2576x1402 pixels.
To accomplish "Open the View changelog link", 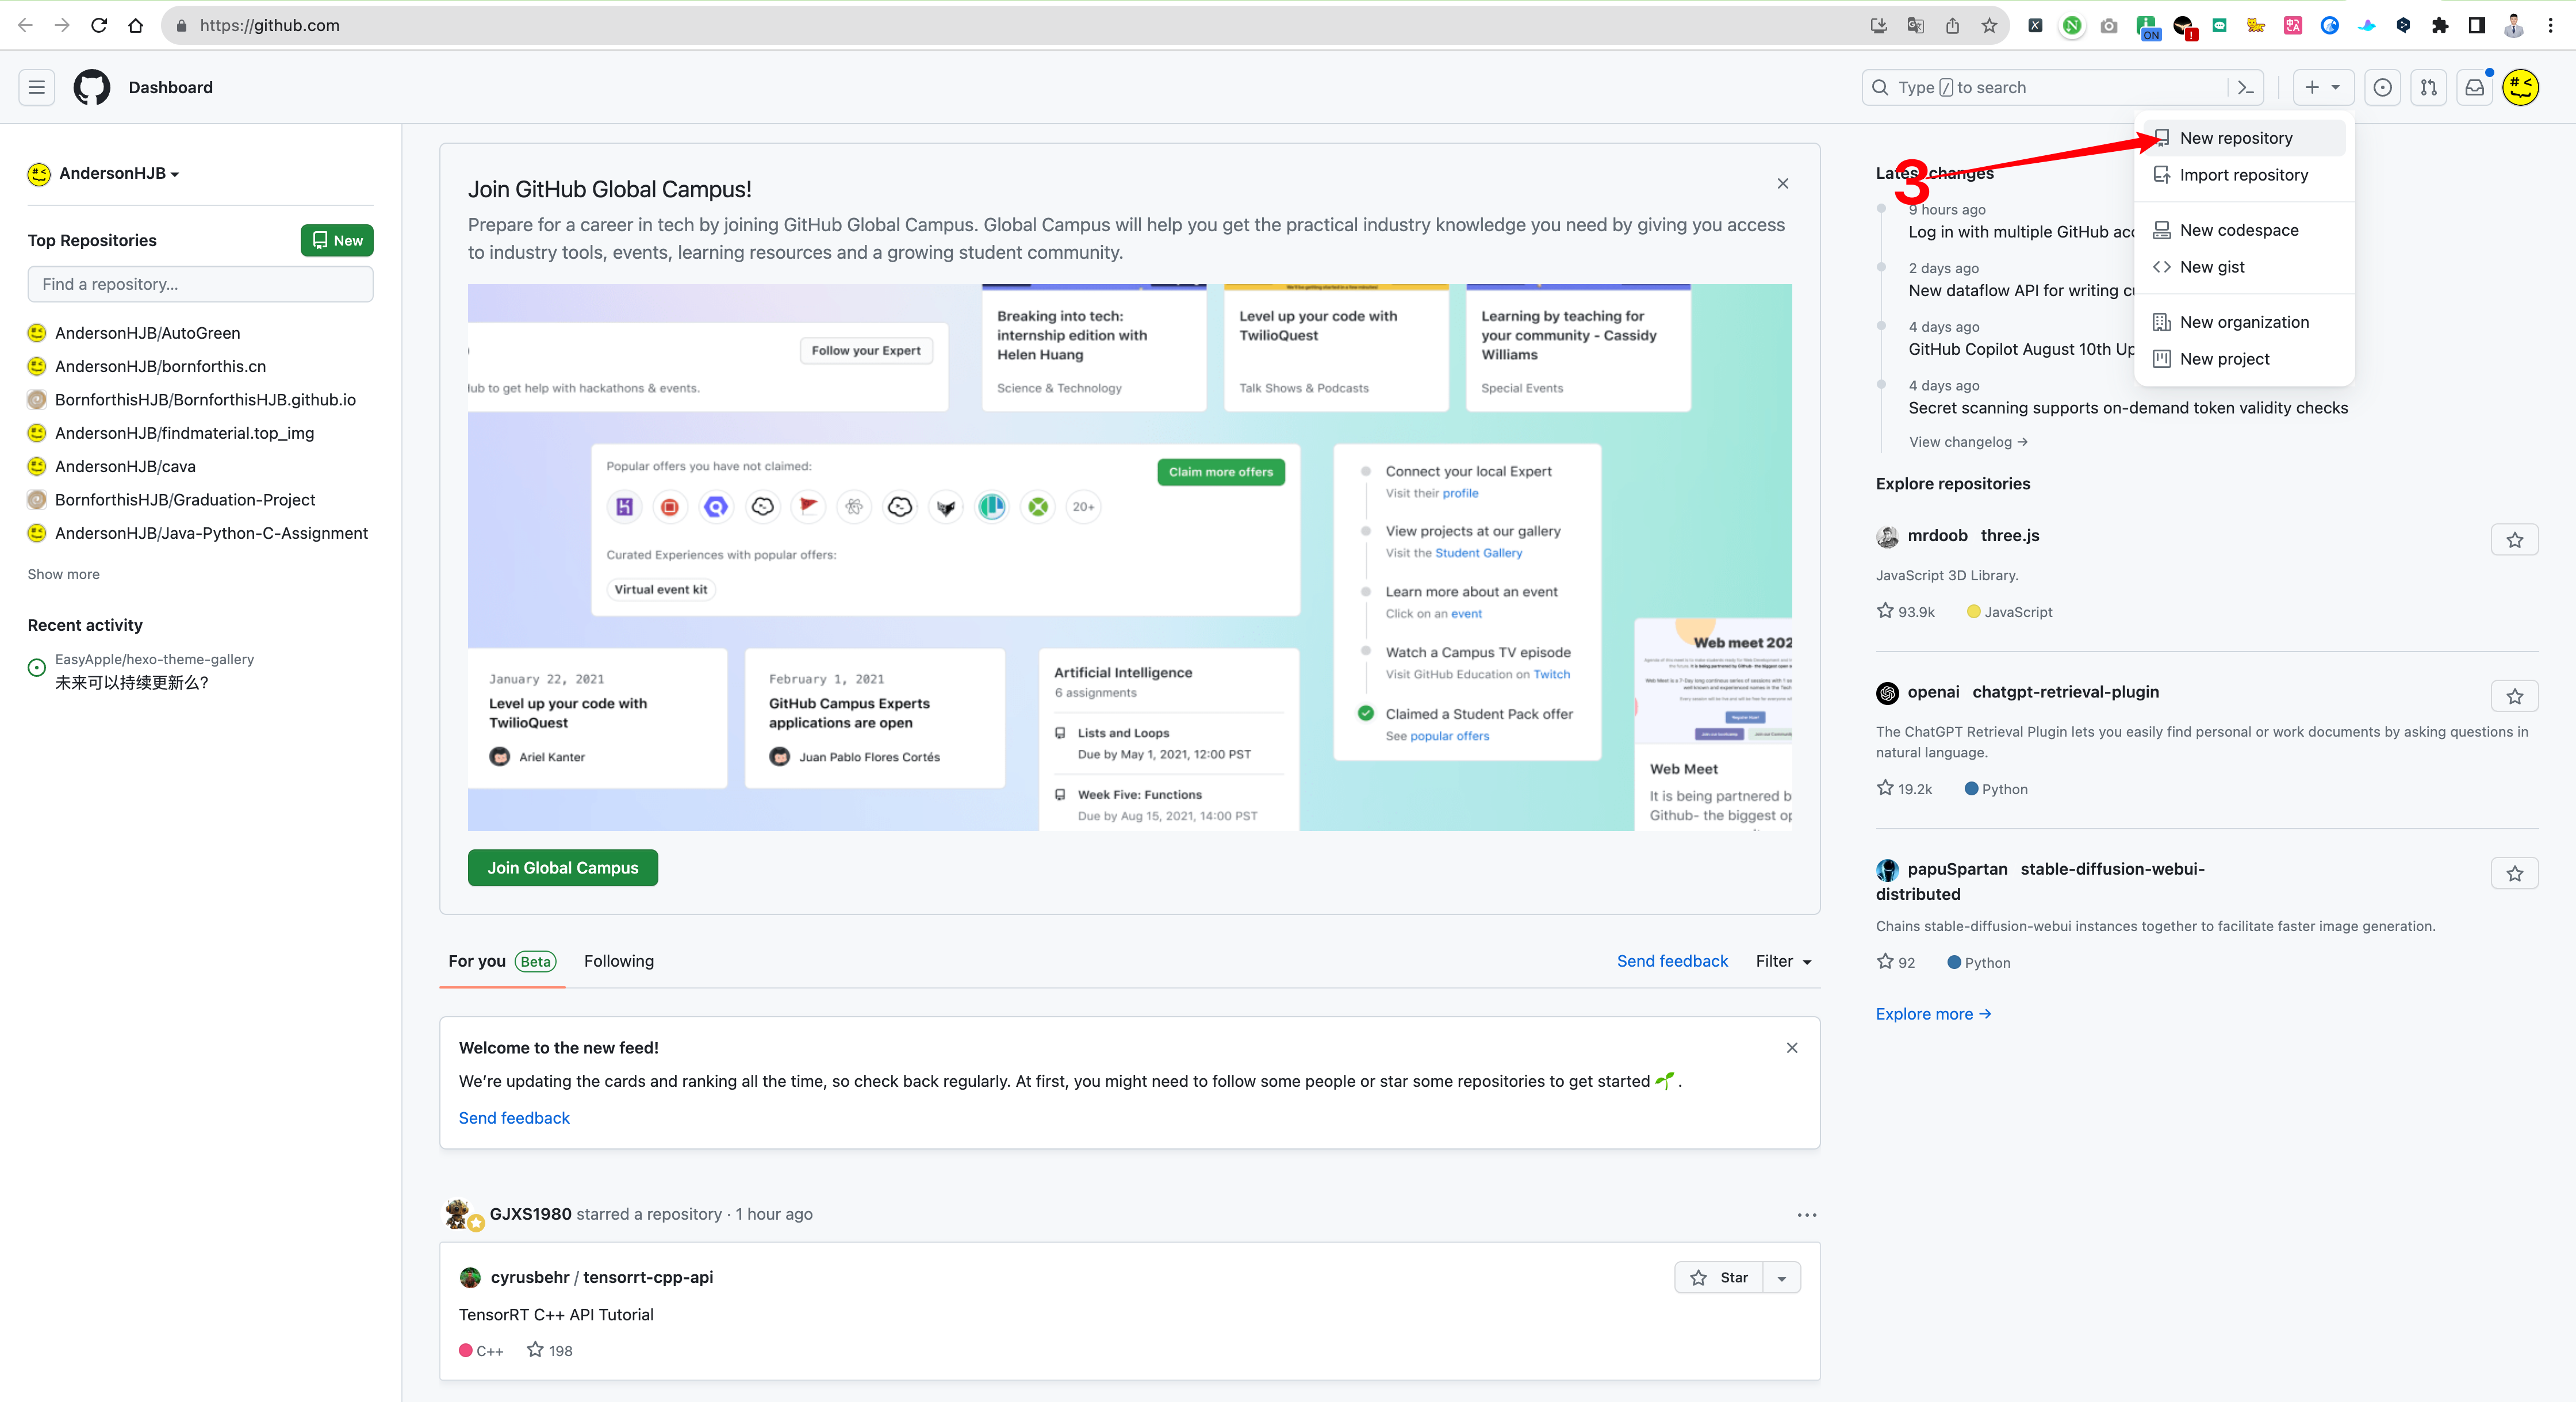I will 1968,442.
